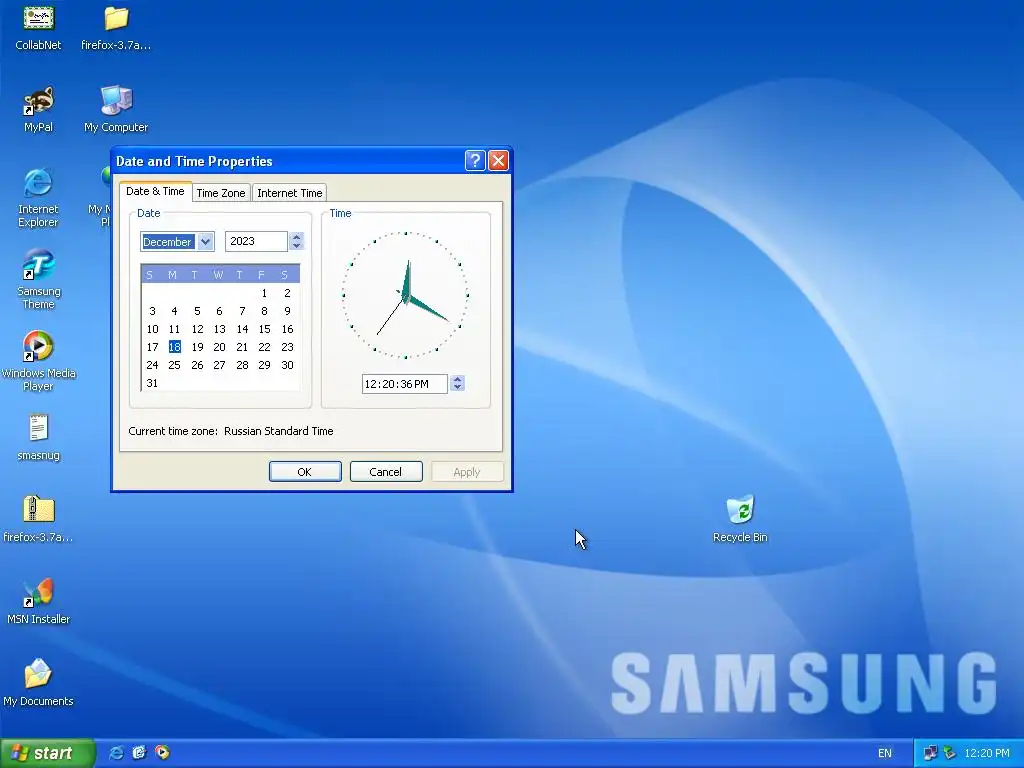
Task: Select day 21 in the calendar
Action: (x=242, y=347)
